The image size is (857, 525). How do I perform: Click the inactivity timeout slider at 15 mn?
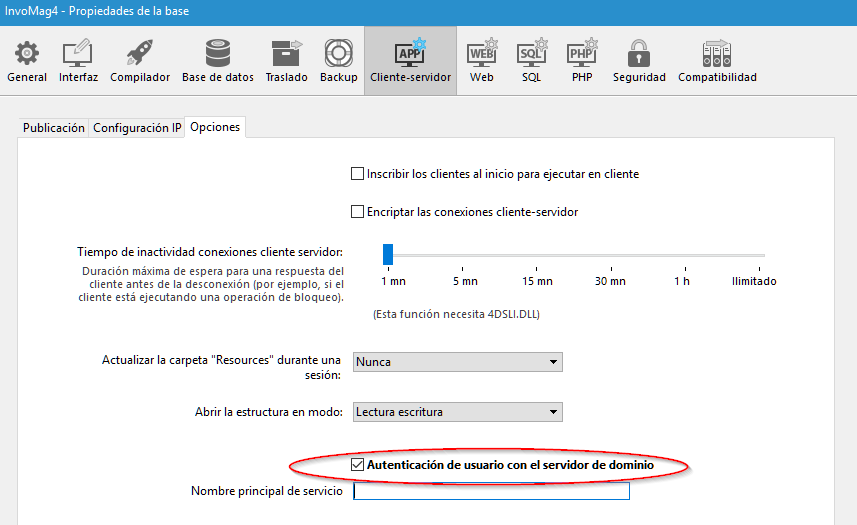537,255
